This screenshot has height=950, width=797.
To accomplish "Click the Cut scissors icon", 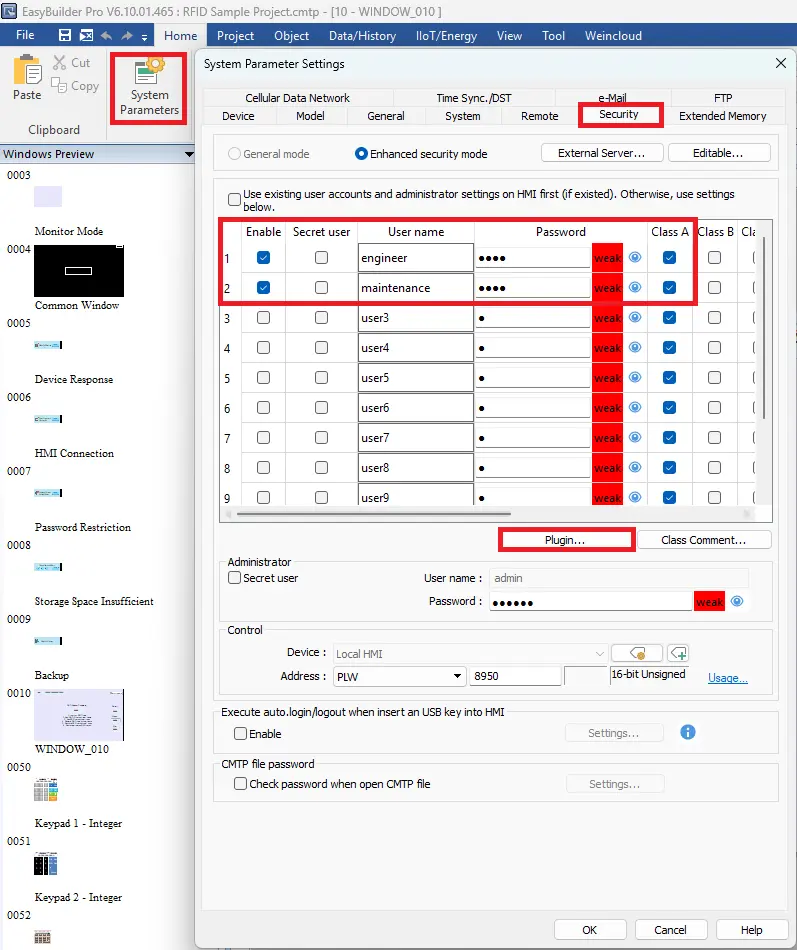I will click(x=59, y=62).
